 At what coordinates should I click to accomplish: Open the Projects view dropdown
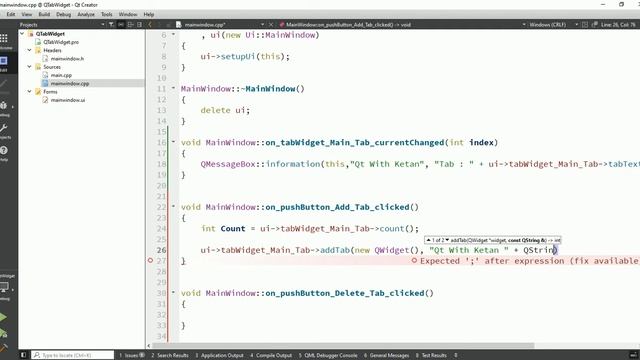pos(102,24)
